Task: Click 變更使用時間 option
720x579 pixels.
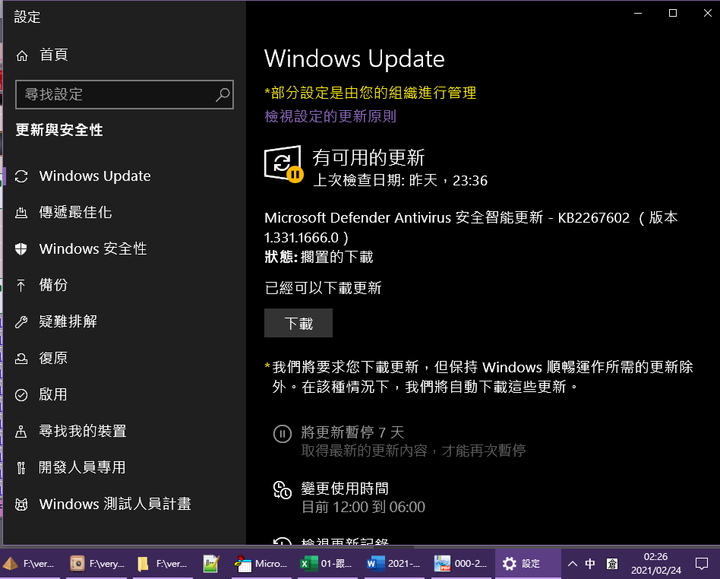Action: pyautogui.click(x=345, y=489)
